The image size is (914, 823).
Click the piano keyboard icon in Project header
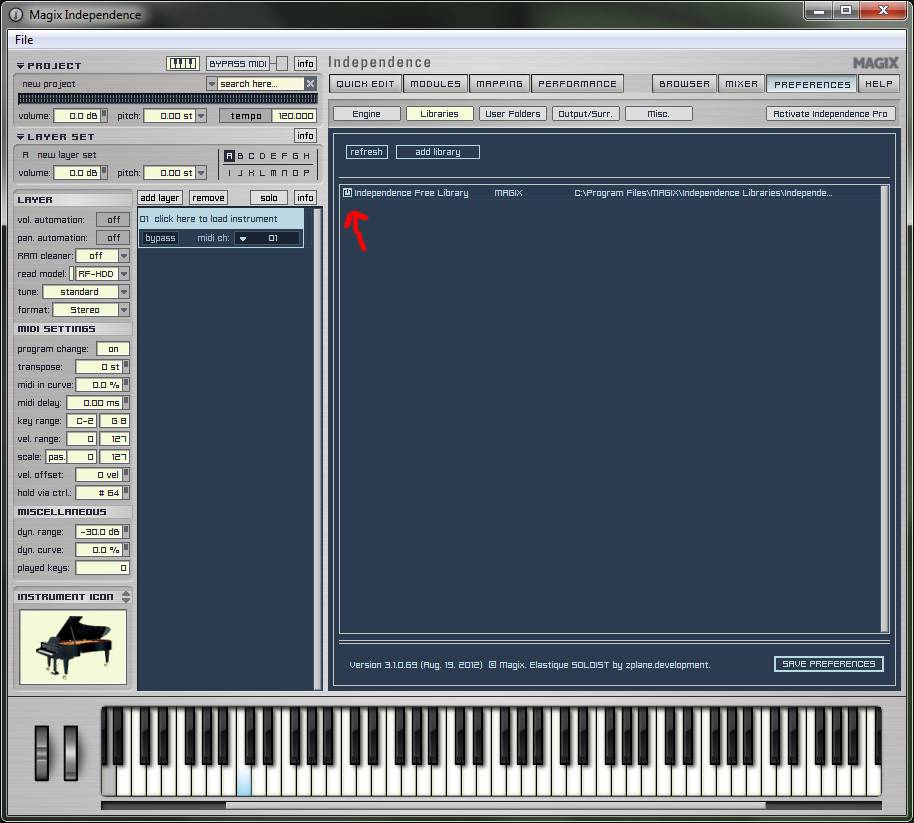click(182, 63)
